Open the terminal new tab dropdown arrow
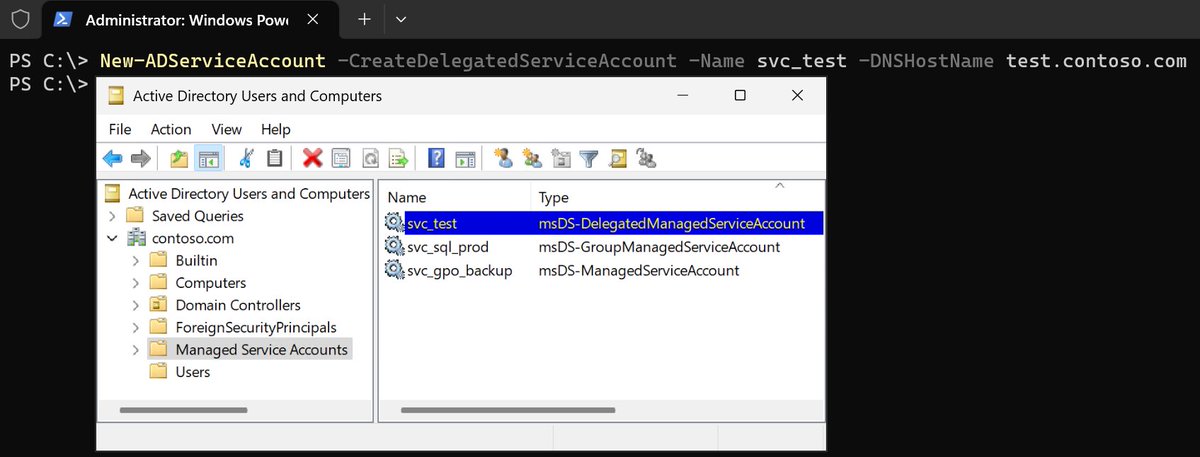Screen dimensions: 1200x457 [401, 19]
